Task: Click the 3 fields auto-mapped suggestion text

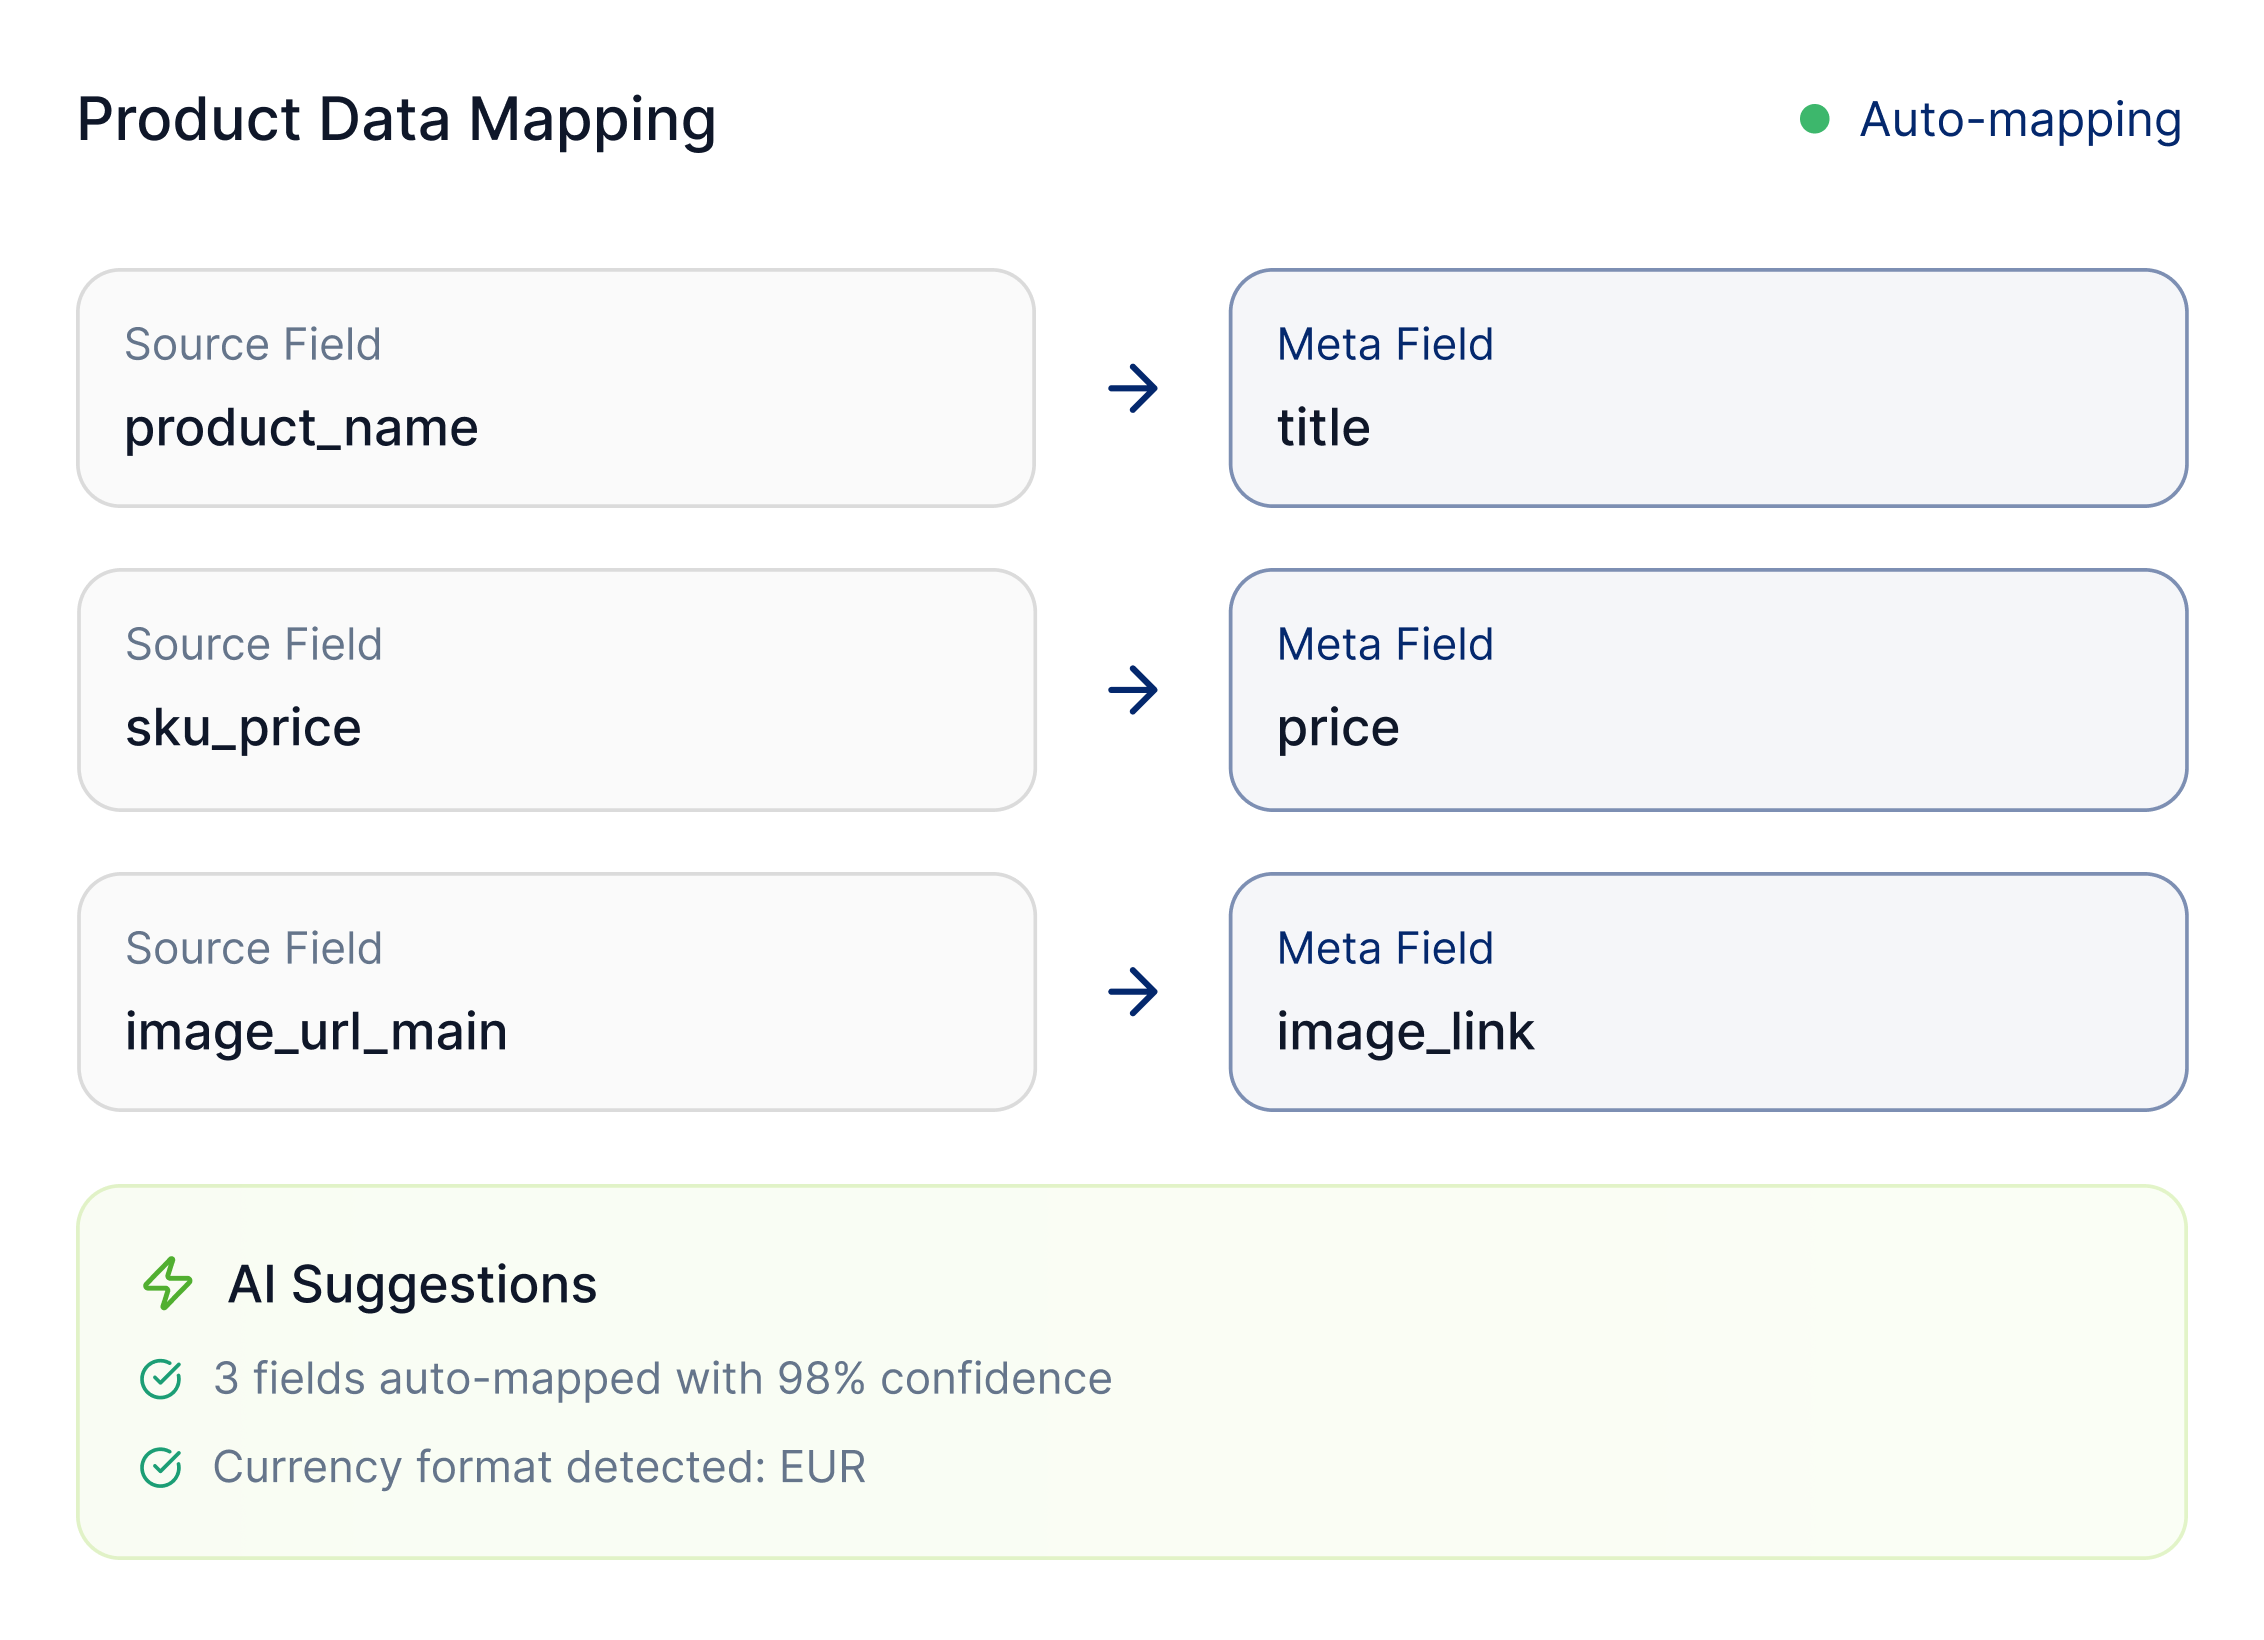Action: (x=662, y=1379)
